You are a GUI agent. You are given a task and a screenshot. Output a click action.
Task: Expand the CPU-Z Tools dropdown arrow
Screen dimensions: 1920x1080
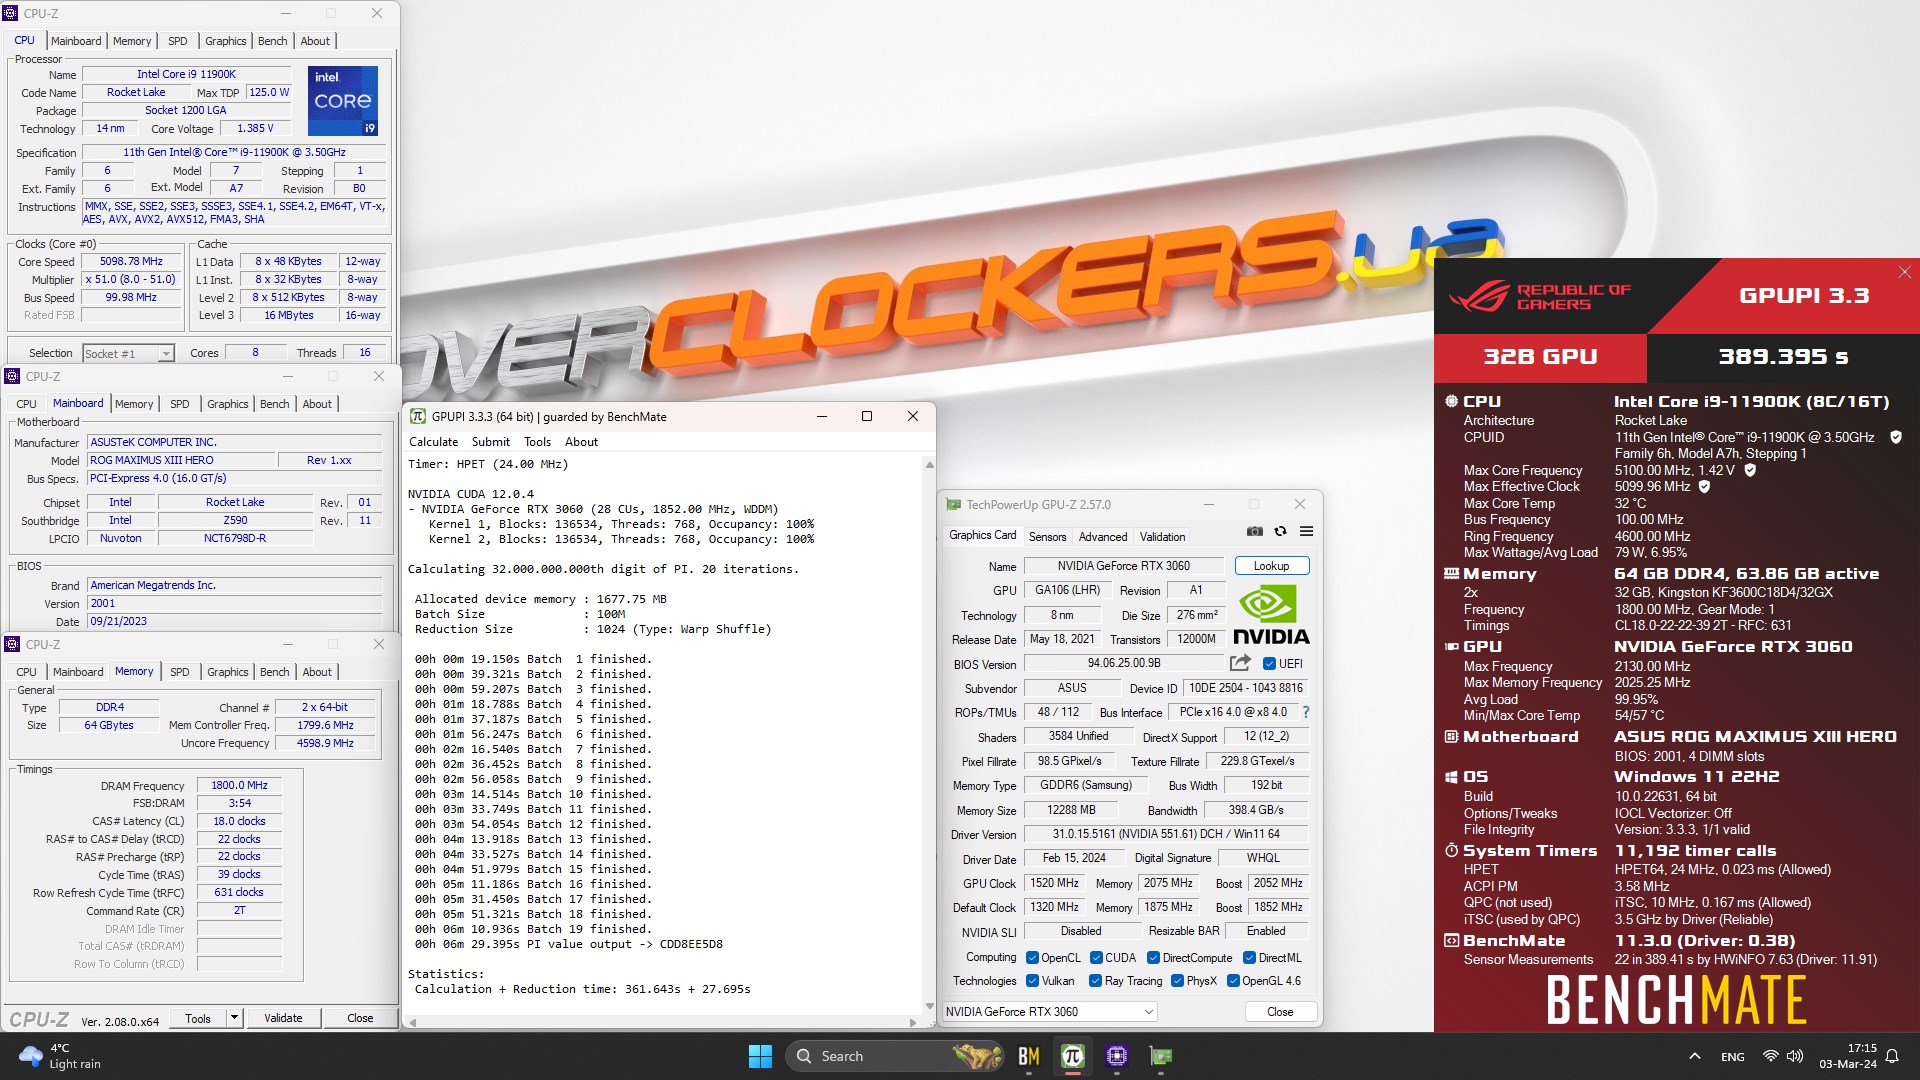pyautogui.click(x=234, y=1018)
